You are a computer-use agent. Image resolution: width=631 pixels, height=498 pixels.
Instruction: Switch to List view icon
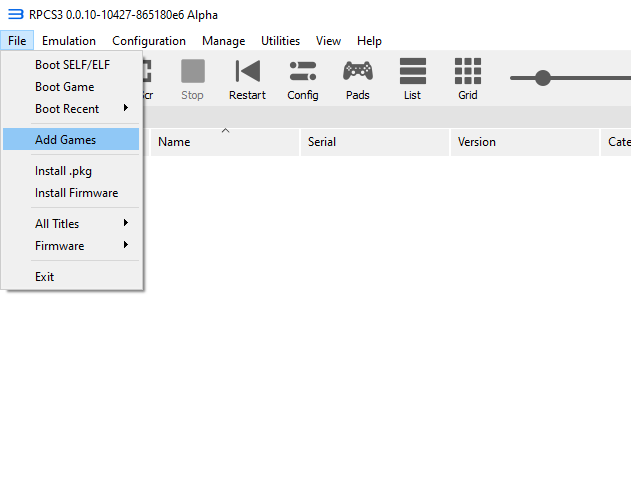tap(412, 71)
